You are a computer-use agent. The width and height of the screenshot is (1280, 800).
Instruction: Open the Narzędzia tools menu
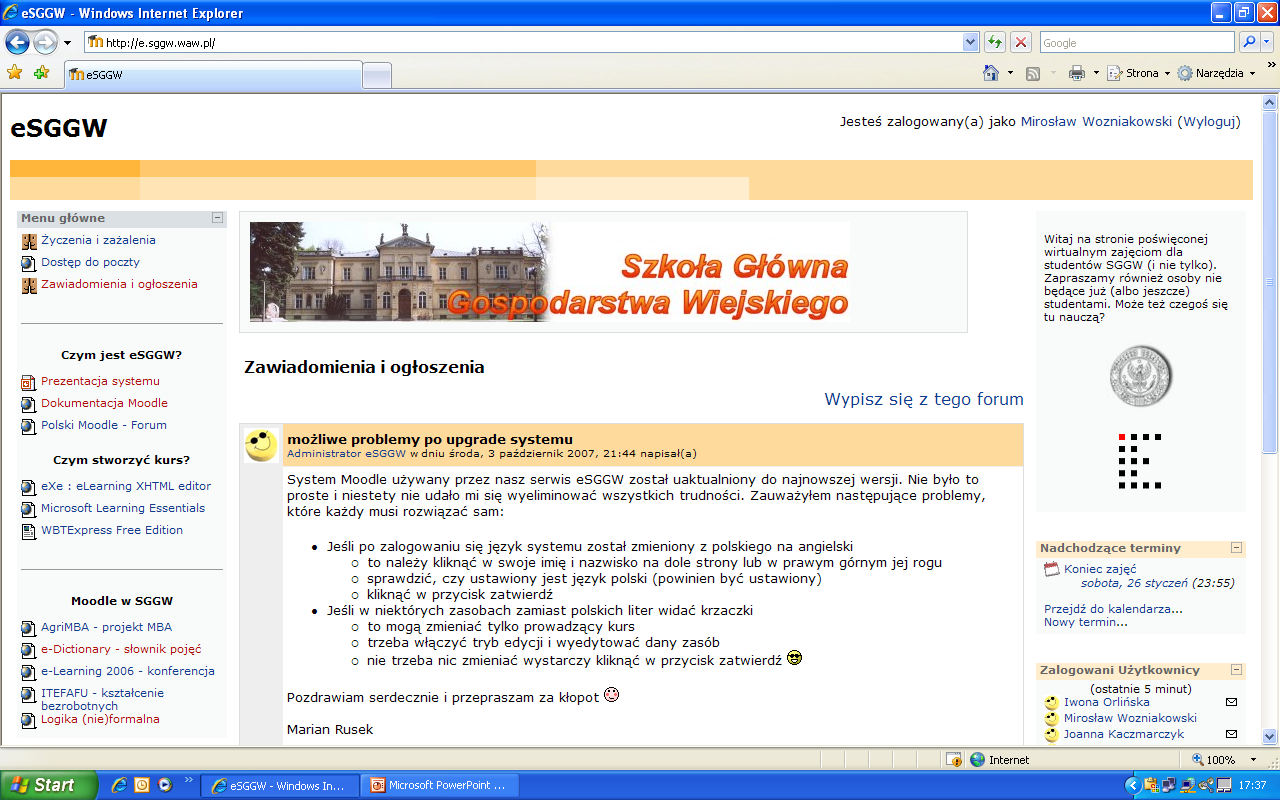click(1216, 73)
